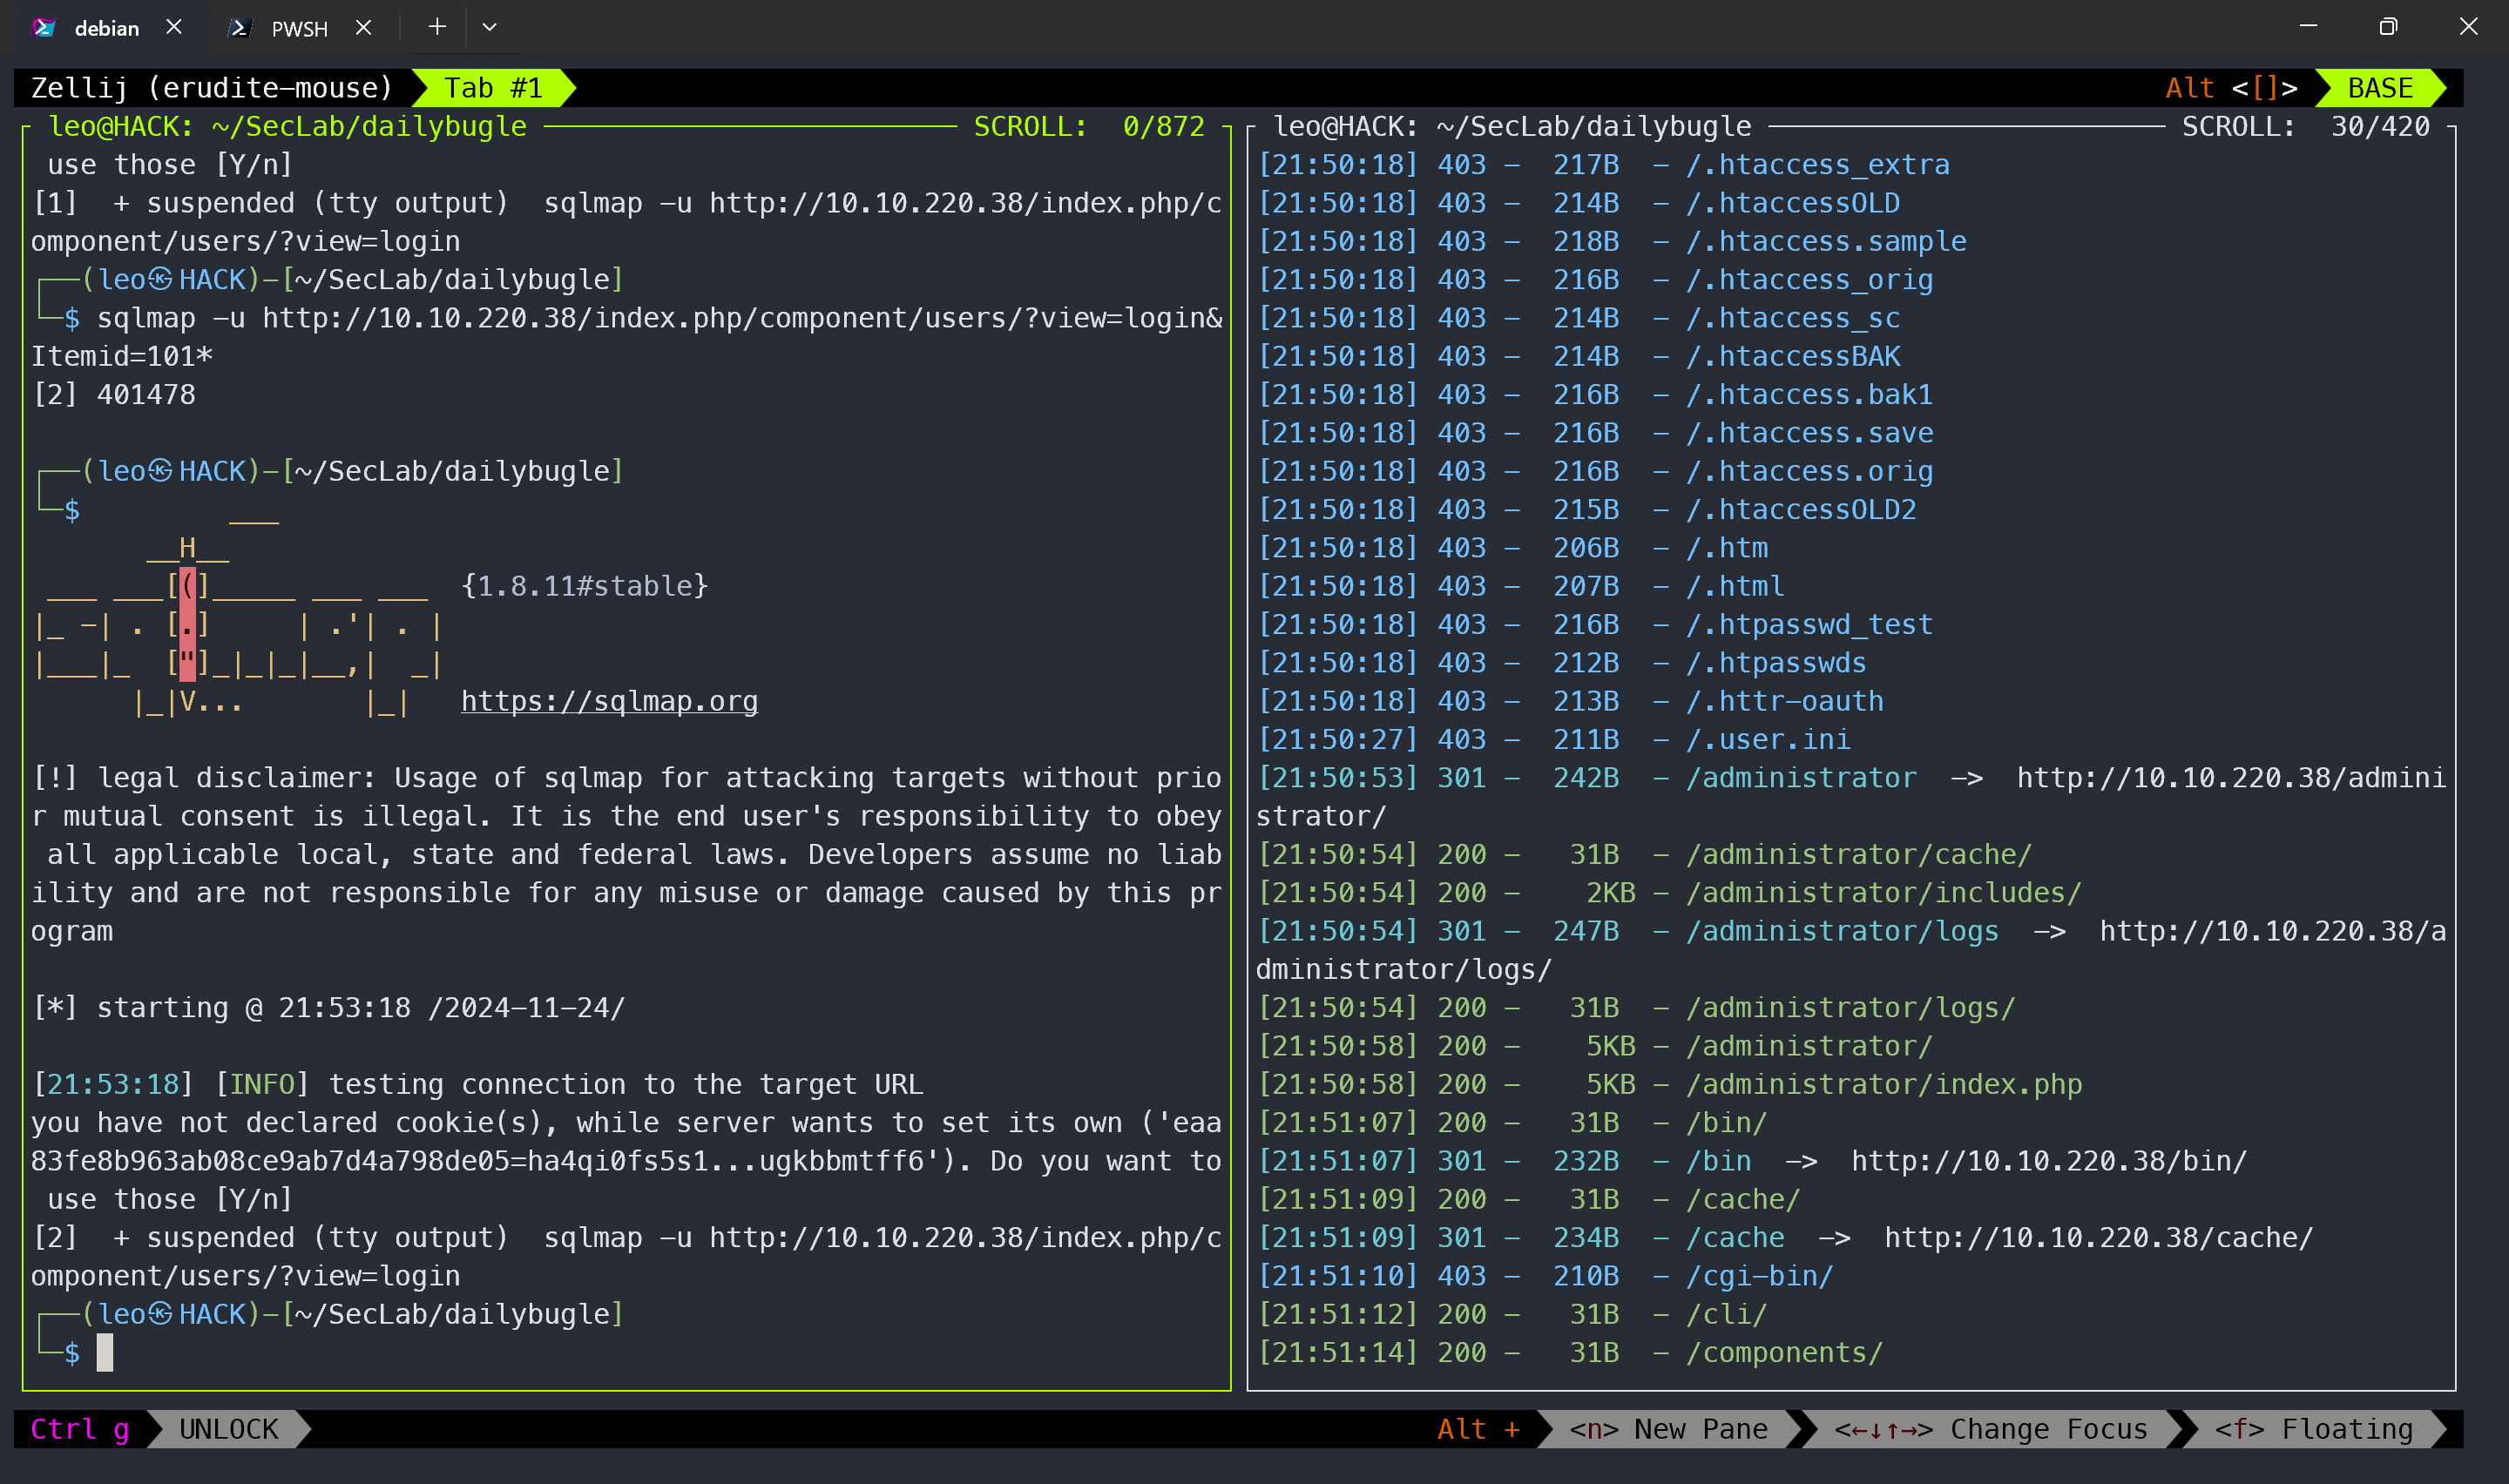Click the legal disclaimer text
The height and width of the screenshot is (1484, 2509).
click(626, 854)
